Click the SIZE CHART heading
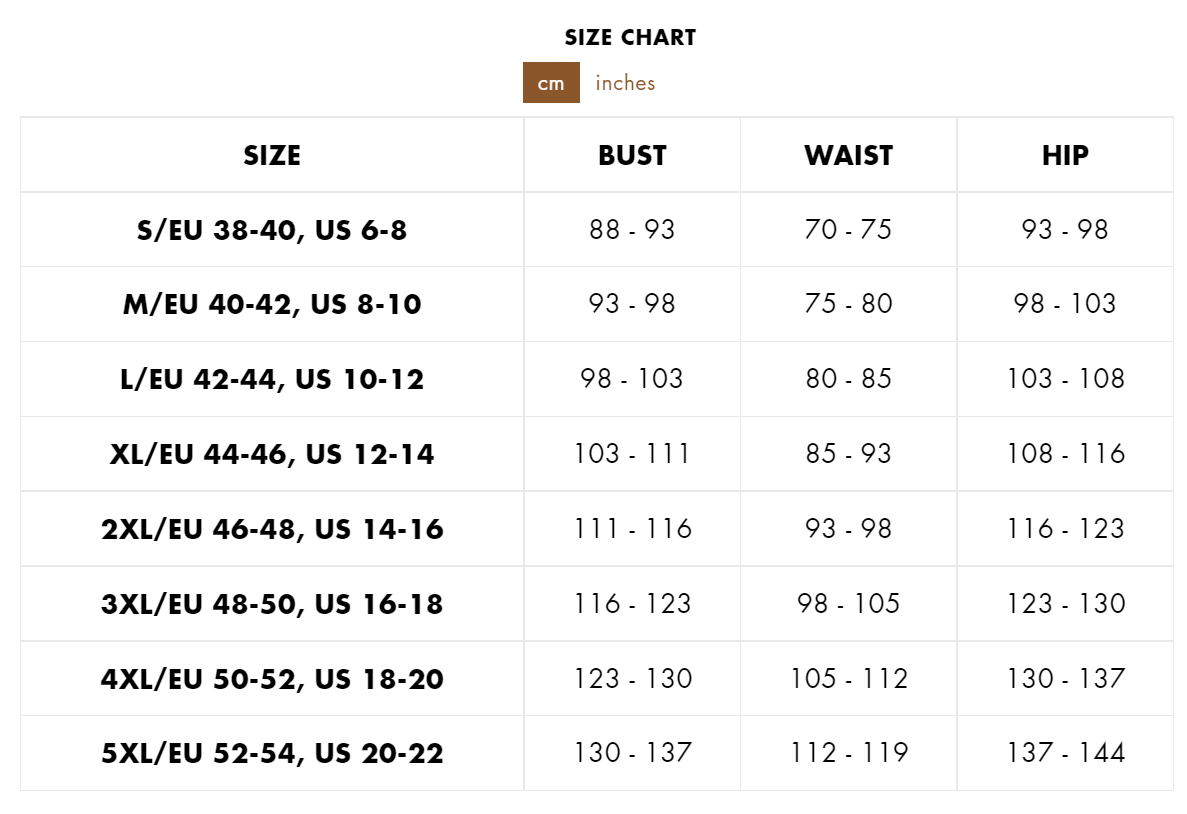This screenshot has height=814, width=1187. point(630,38)
